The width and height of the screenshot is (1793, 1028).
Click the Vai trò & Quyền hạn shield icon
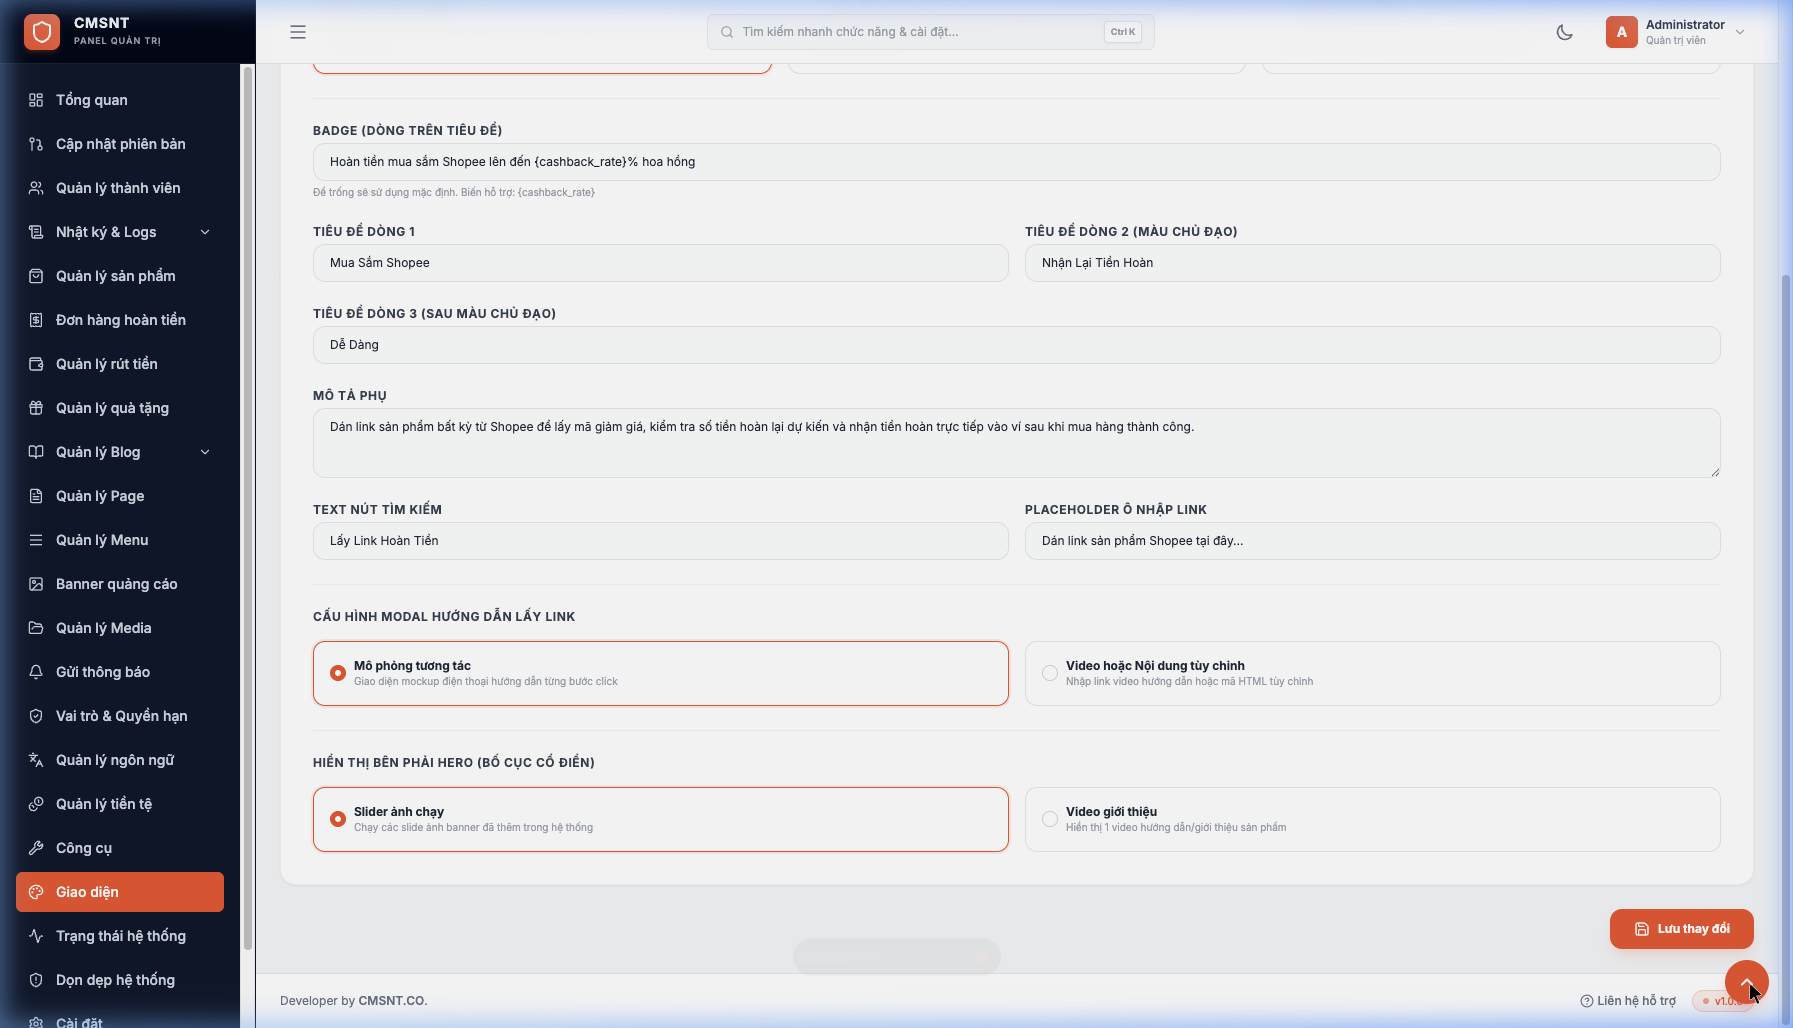[36, 716]
